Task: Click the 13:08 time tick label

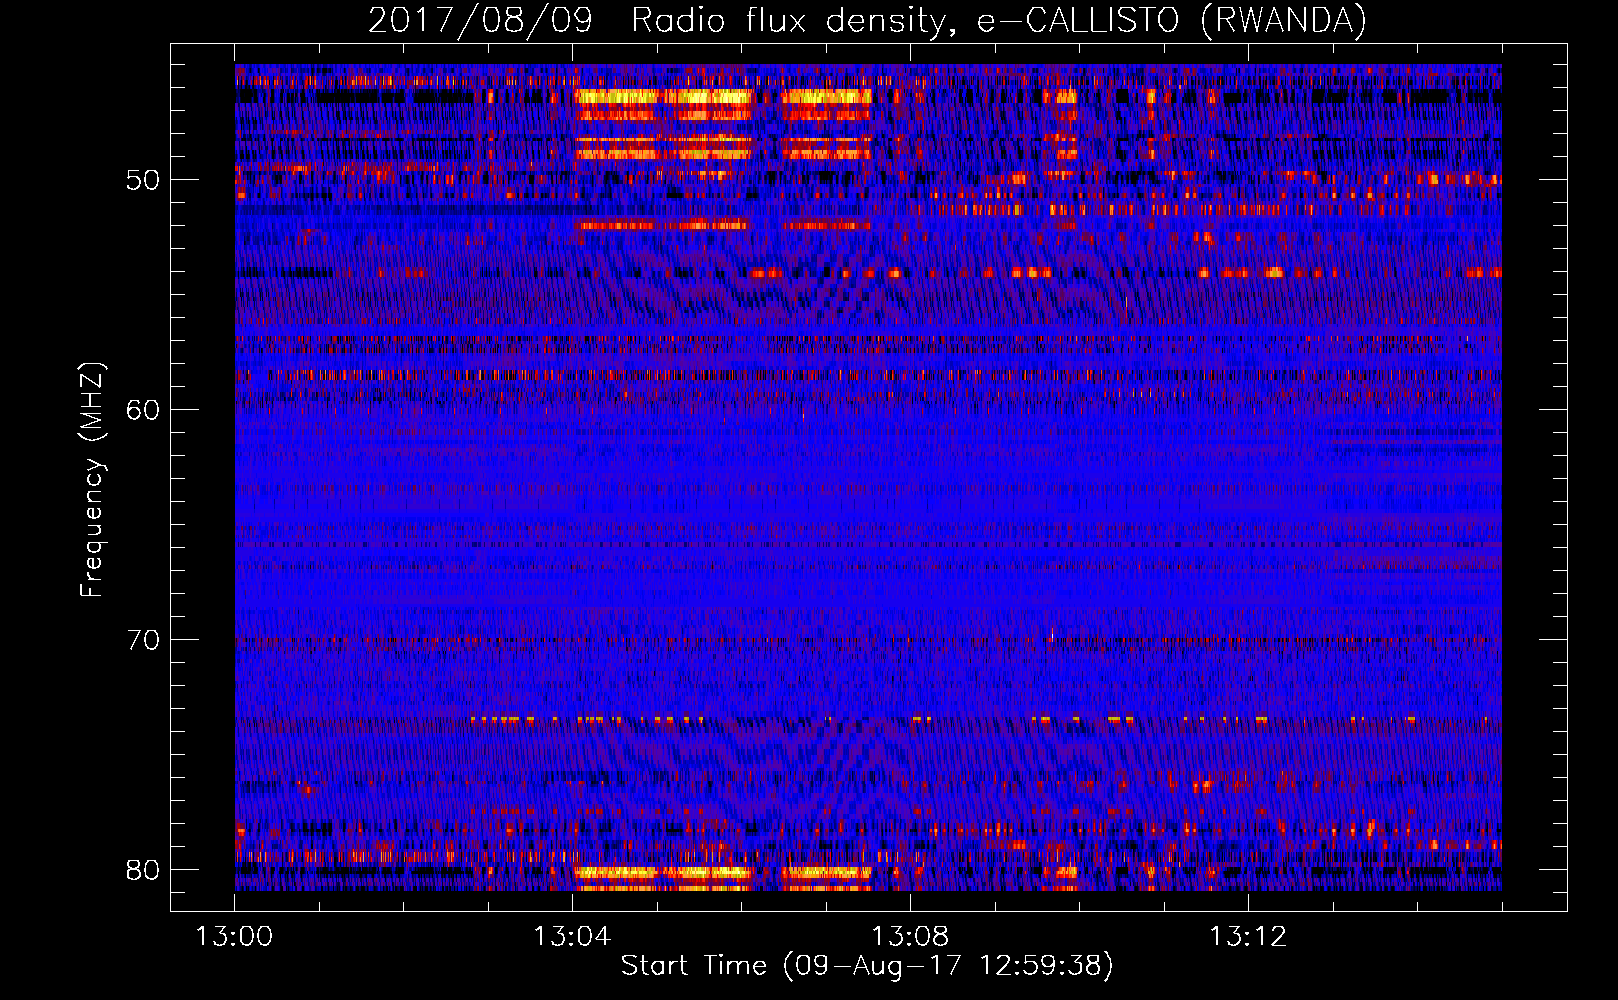Action: (910, 937)
